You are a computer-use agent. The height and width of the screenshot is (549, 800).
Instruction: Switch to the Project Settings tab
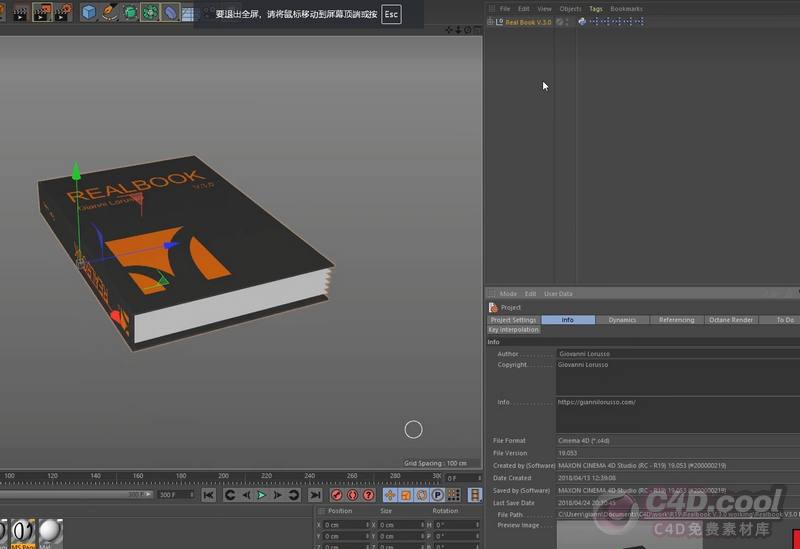click(x=513, y=320)
